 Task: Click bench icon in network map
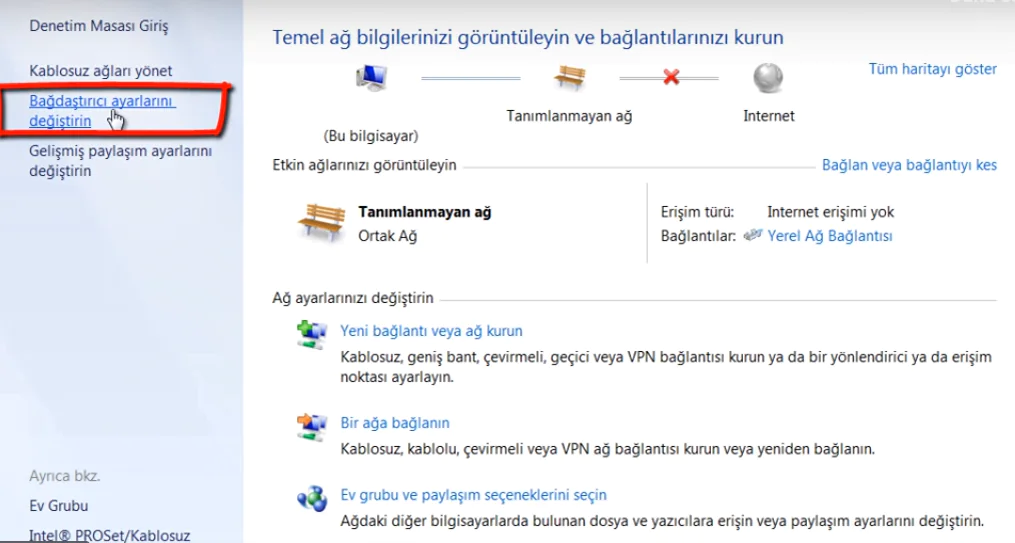pyautogui.click(x=570, y=78)
